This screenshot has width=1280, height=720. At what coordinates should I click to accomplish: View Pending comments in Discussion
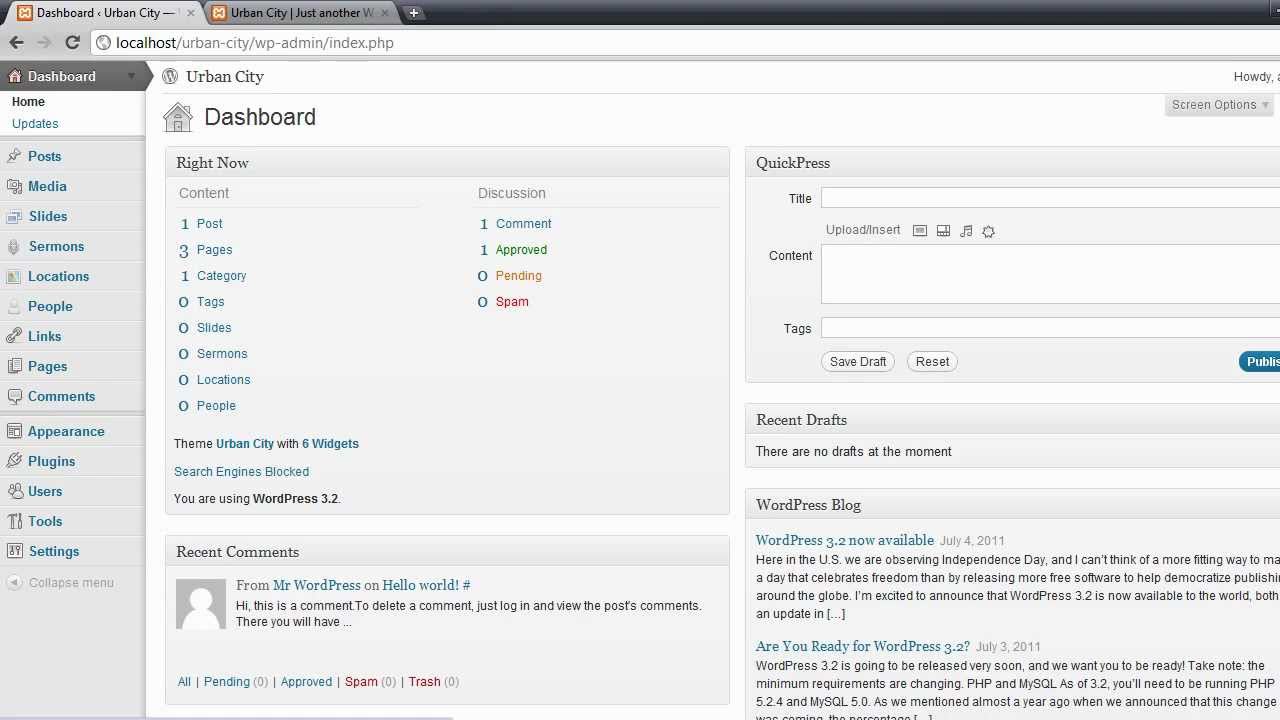[518, 276]
